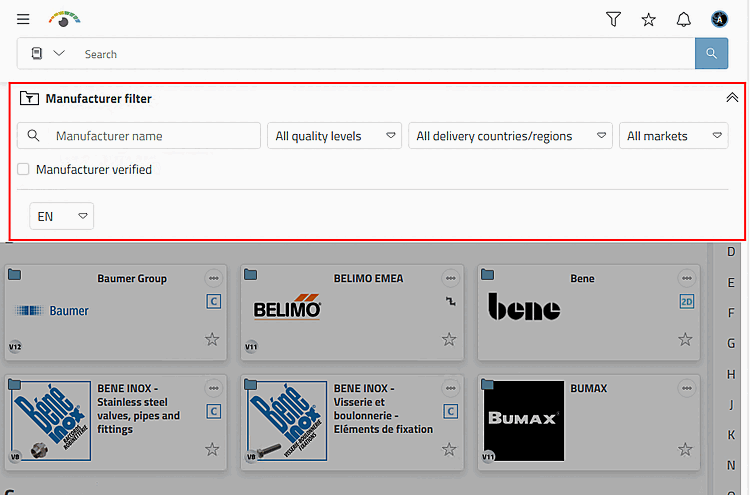Jump to letter G in index
This screenshot has height=495, width=750.
pyautogui.click(x=731, y=343)
